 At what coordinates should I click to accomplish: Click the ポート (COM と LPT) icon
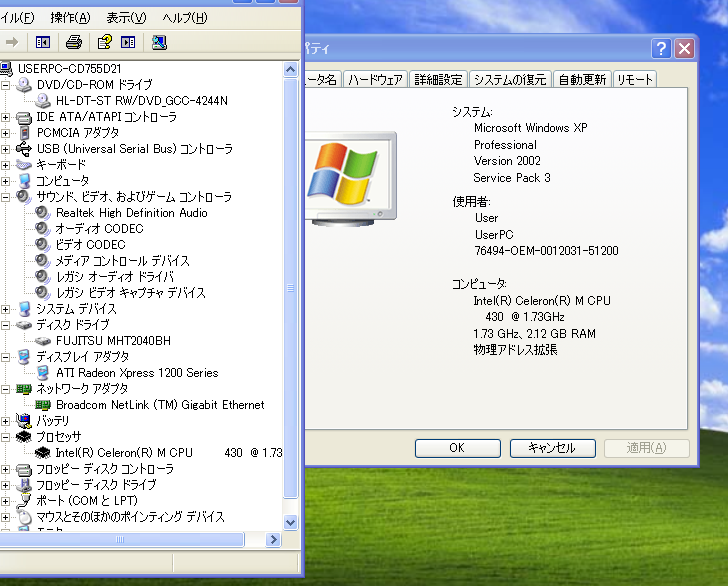[x=24, y=501]
